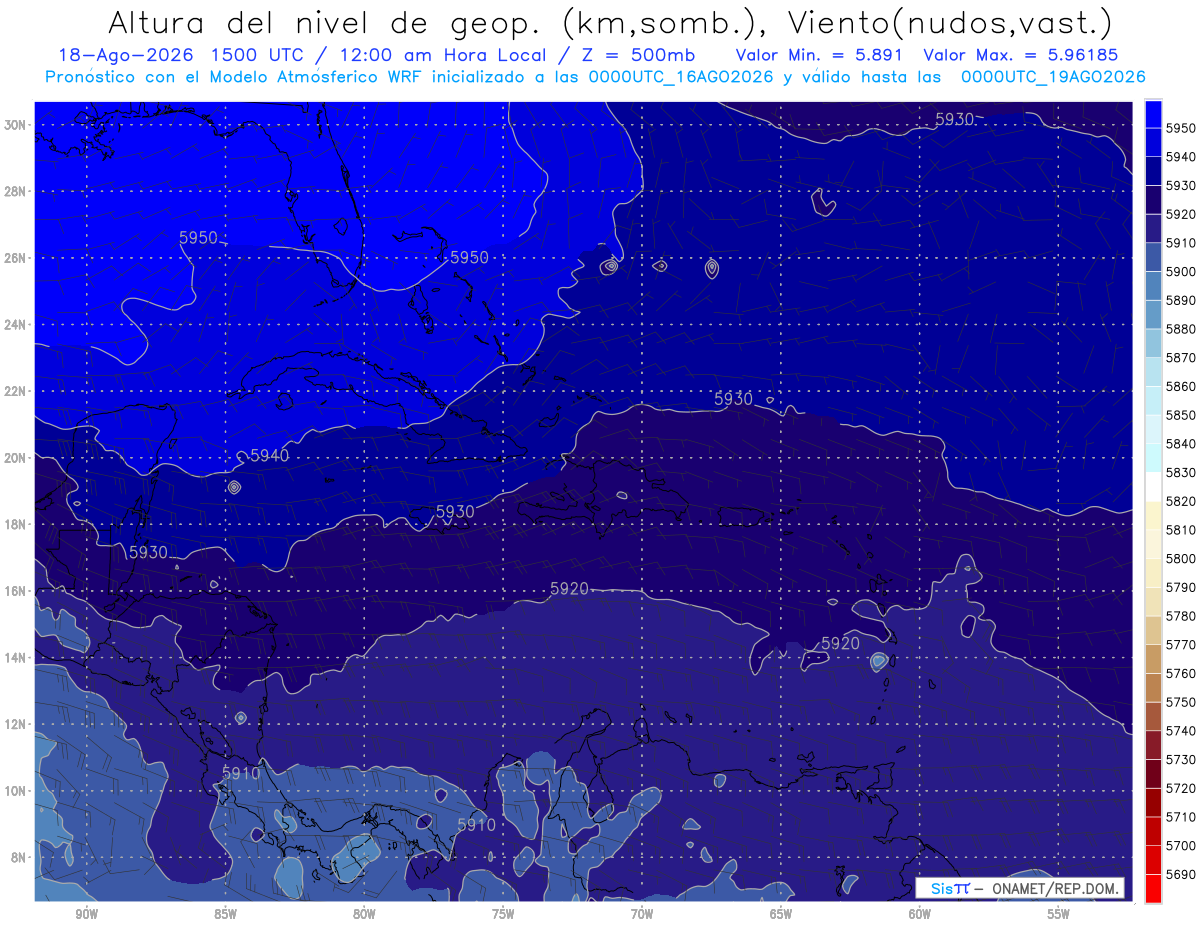
Task: Click the 20N latitude axis label
Action: [17, 458]
